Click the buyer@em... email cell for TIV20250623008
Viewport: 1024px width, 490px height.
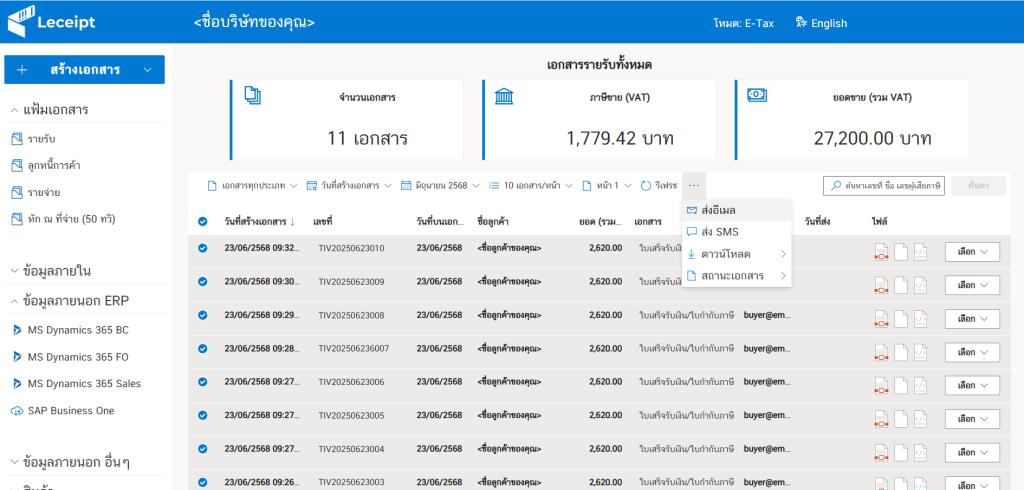coord(767,315)
